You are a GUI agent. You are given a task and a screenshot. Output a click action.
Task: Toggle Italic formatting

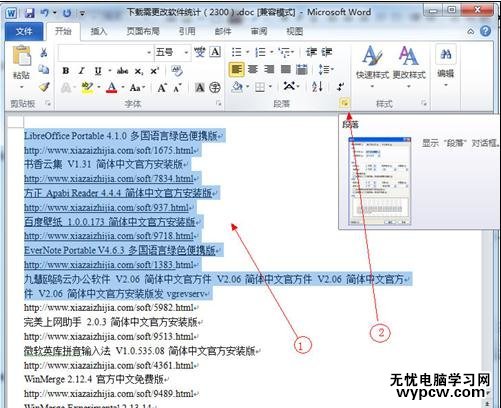82,71
